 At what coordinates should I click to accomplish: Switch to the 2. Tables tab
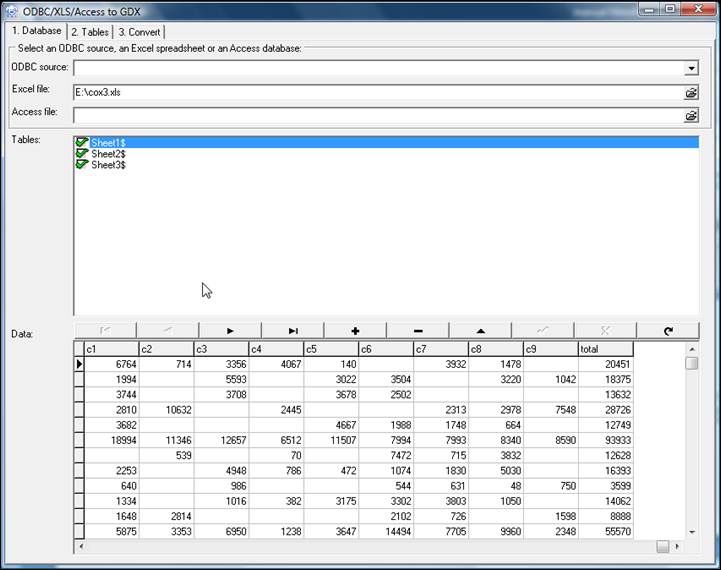tap(90, 32)
